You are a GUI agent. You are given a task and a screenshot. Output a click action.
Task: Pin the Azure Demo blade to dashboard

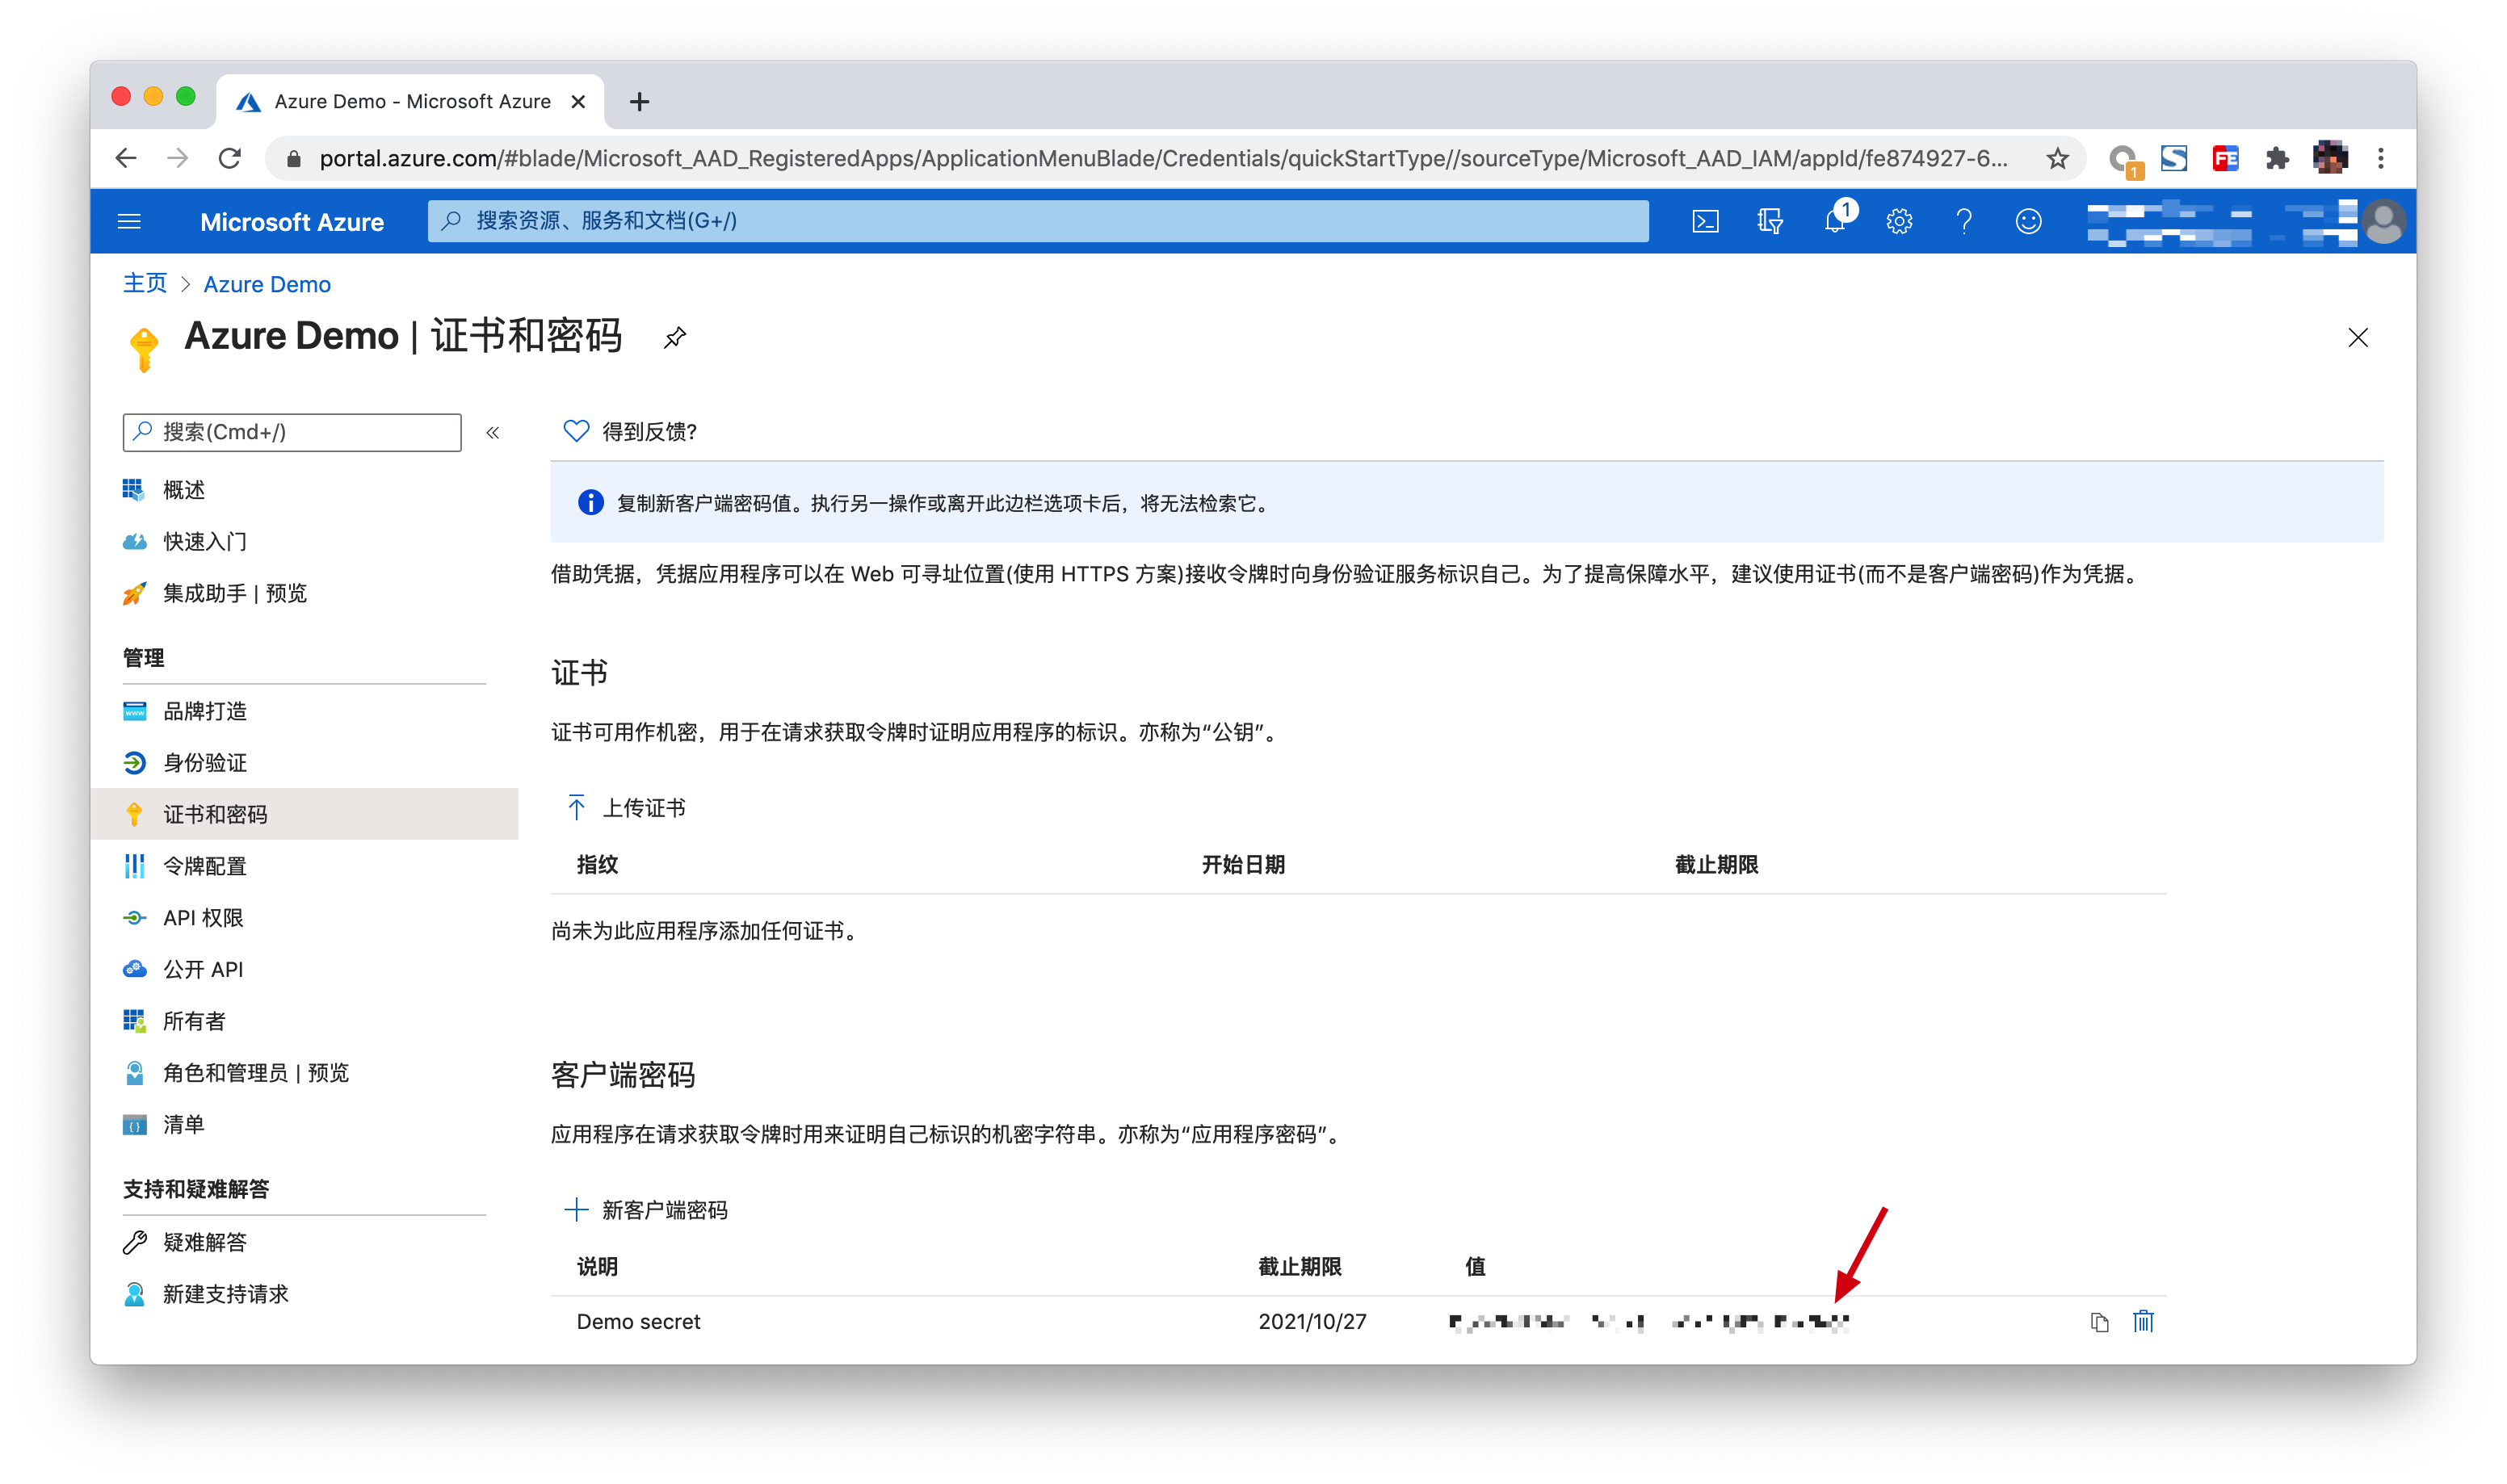pyautogui.click(x=675, y=338)
